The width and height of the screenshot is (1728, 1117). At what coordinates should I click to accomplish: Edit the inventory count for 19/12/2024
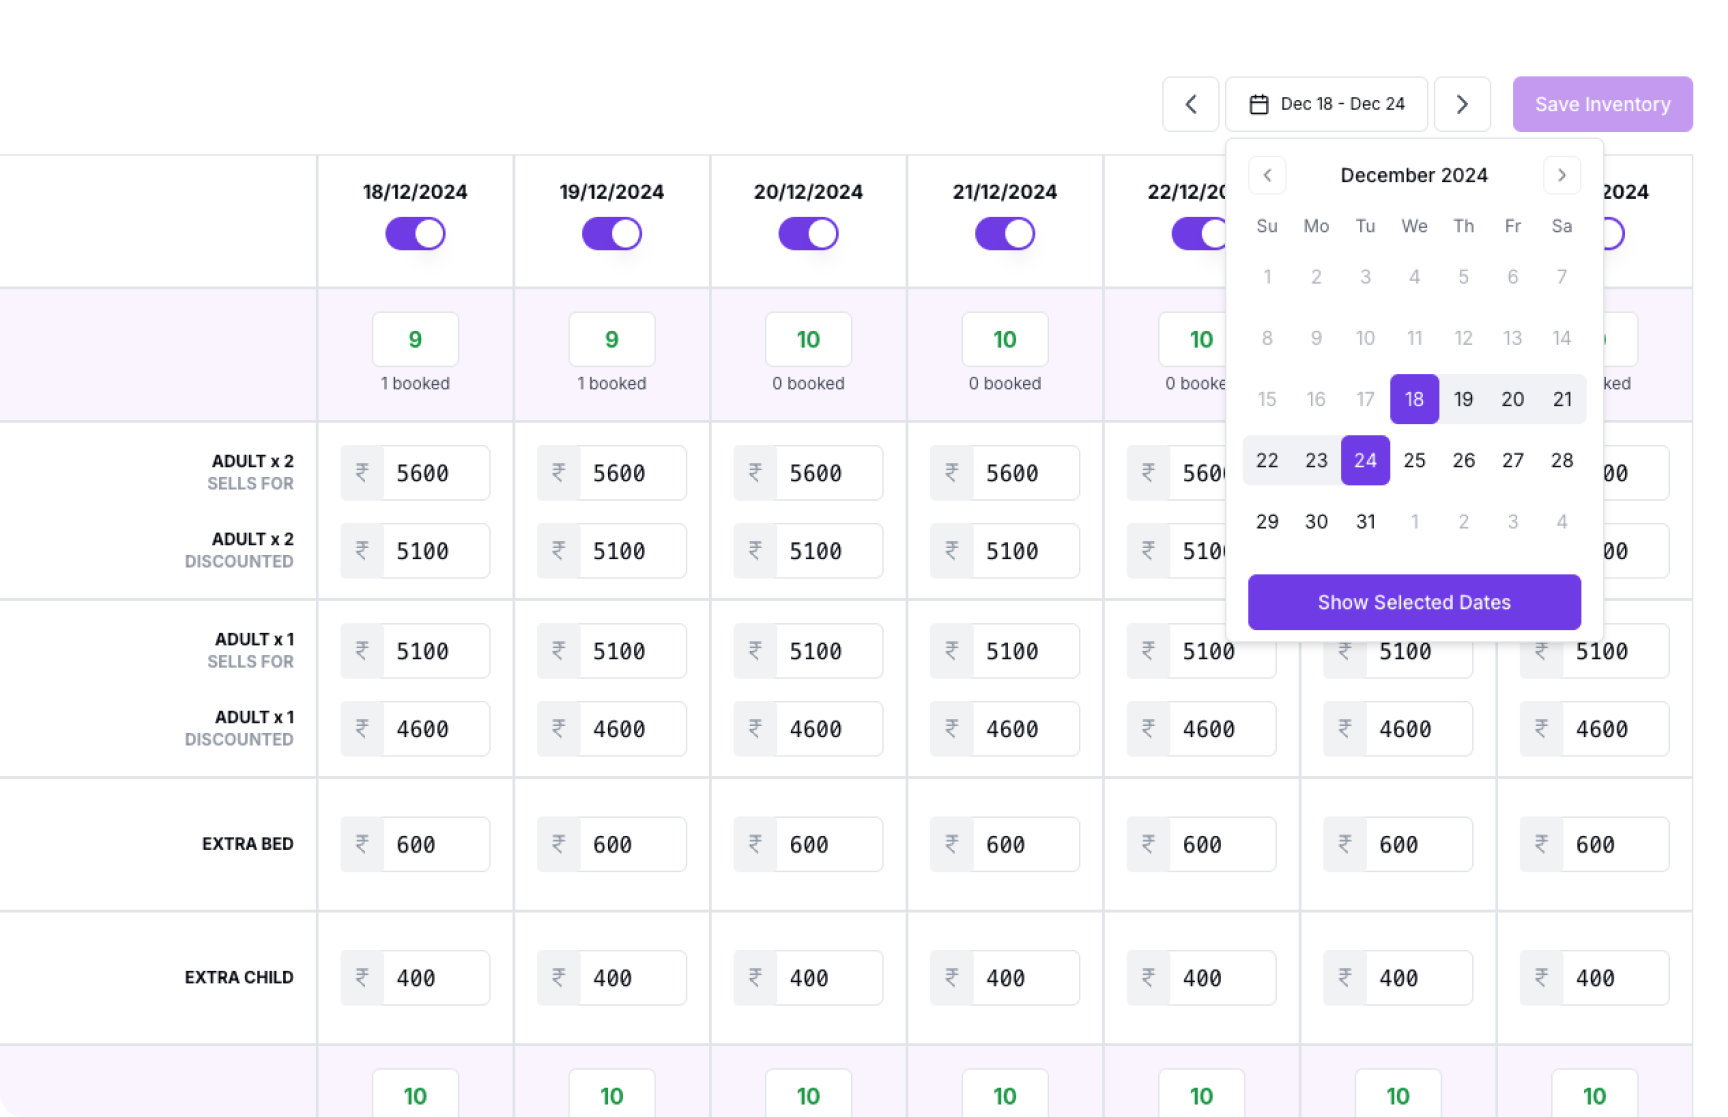pyautogui.click(x=612, y=340)
